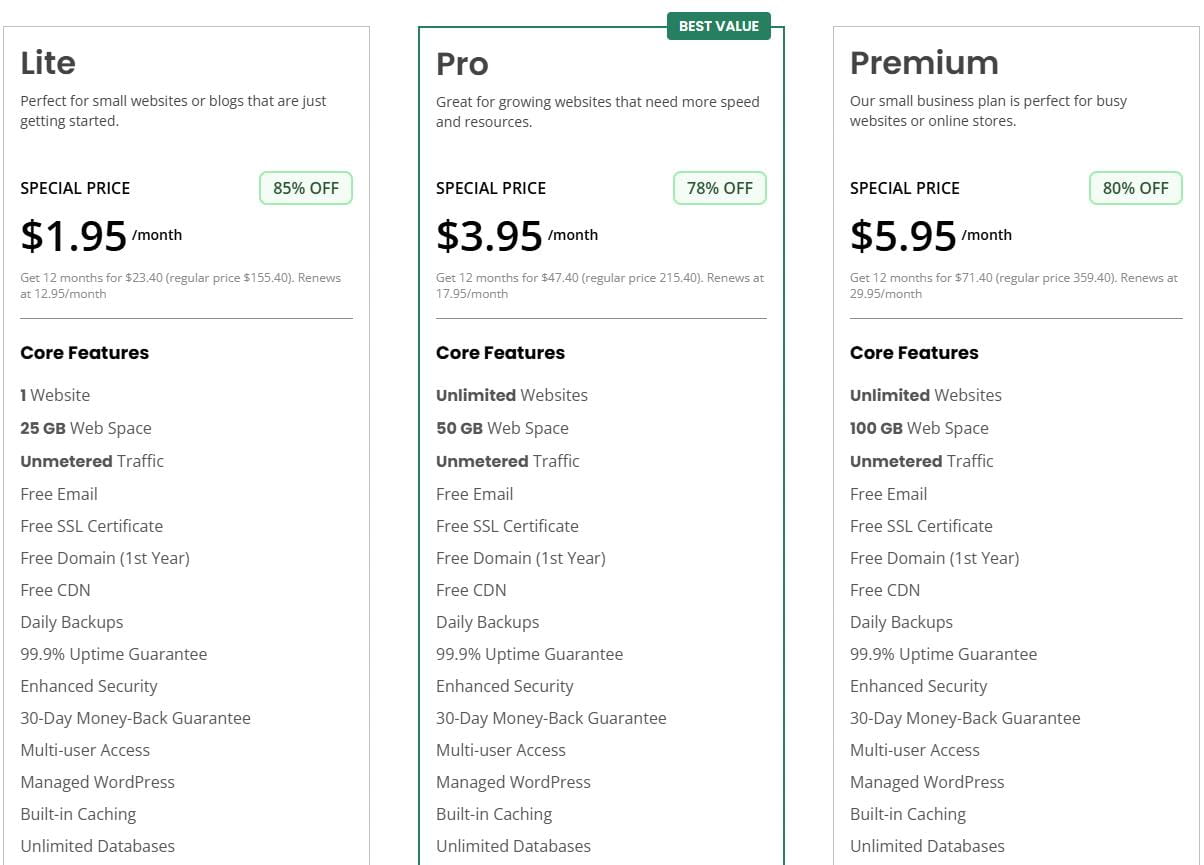Click the BEST VALUE badge on Pro
1204x865 pixels.
click(718, 26)
